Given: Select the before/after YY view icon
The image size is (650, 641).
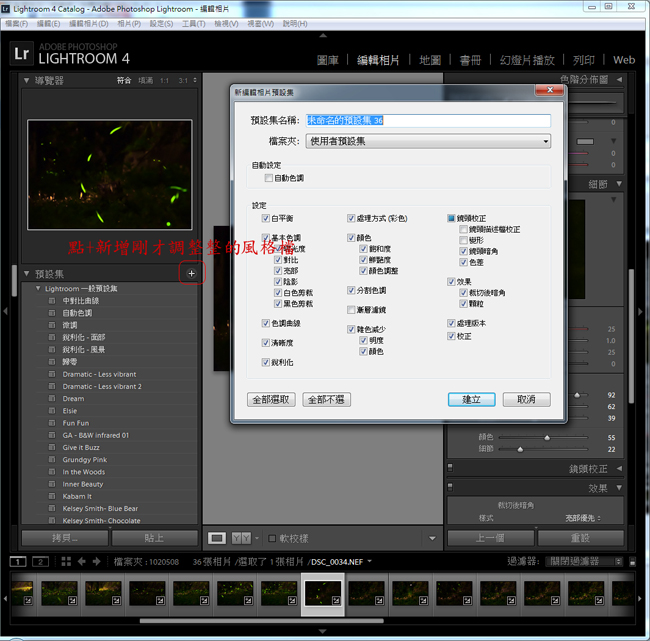Looking at the screenshot, I should click(241, 538).
